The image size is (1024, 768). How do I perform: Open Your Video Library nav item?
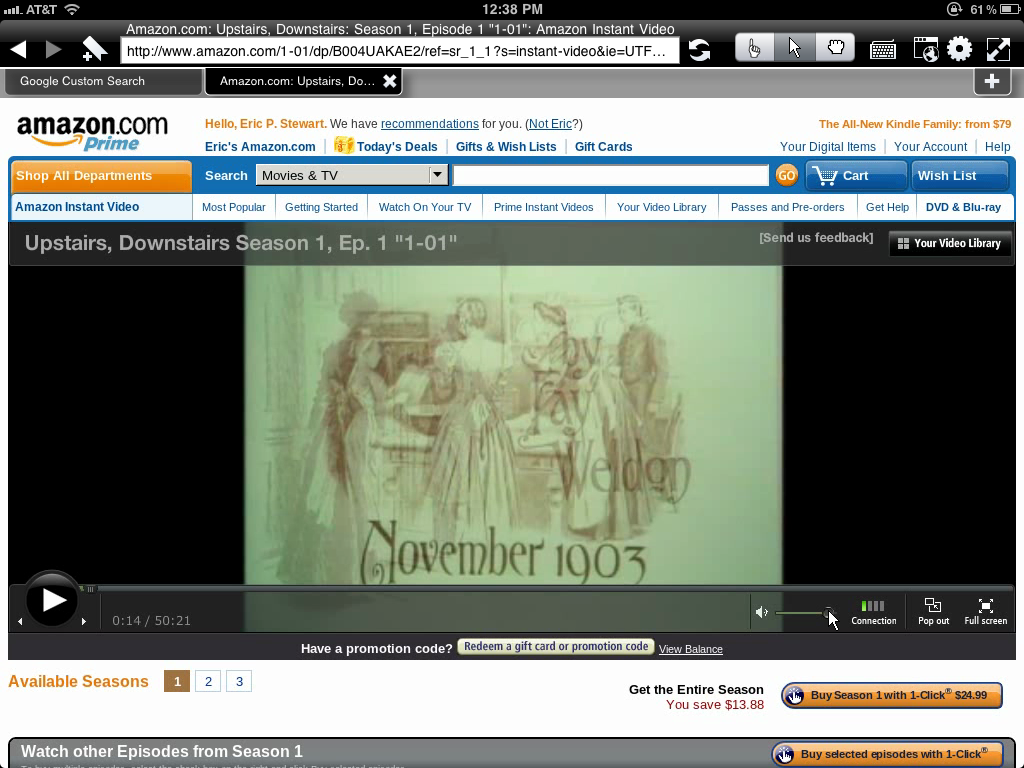(662, 207)
